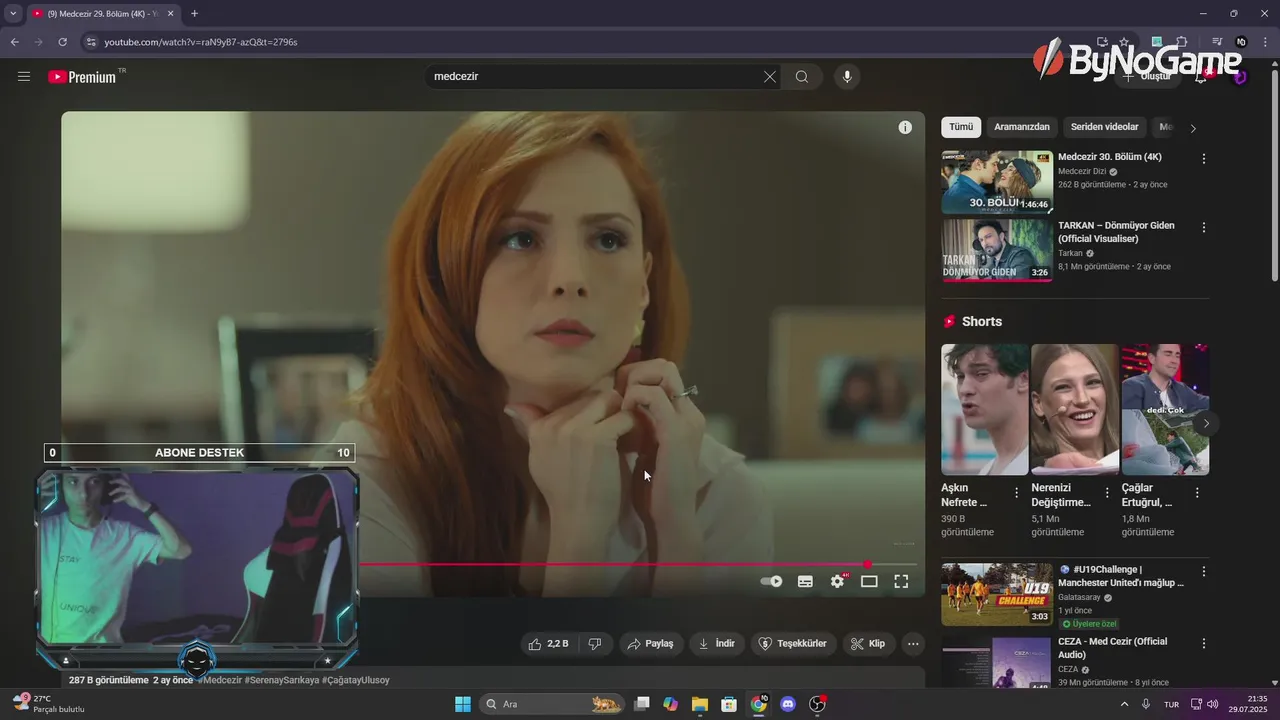1280x720 pixels.
Task: Select the Aramanızdan filter chip
Action: [x=1022, y=127]
